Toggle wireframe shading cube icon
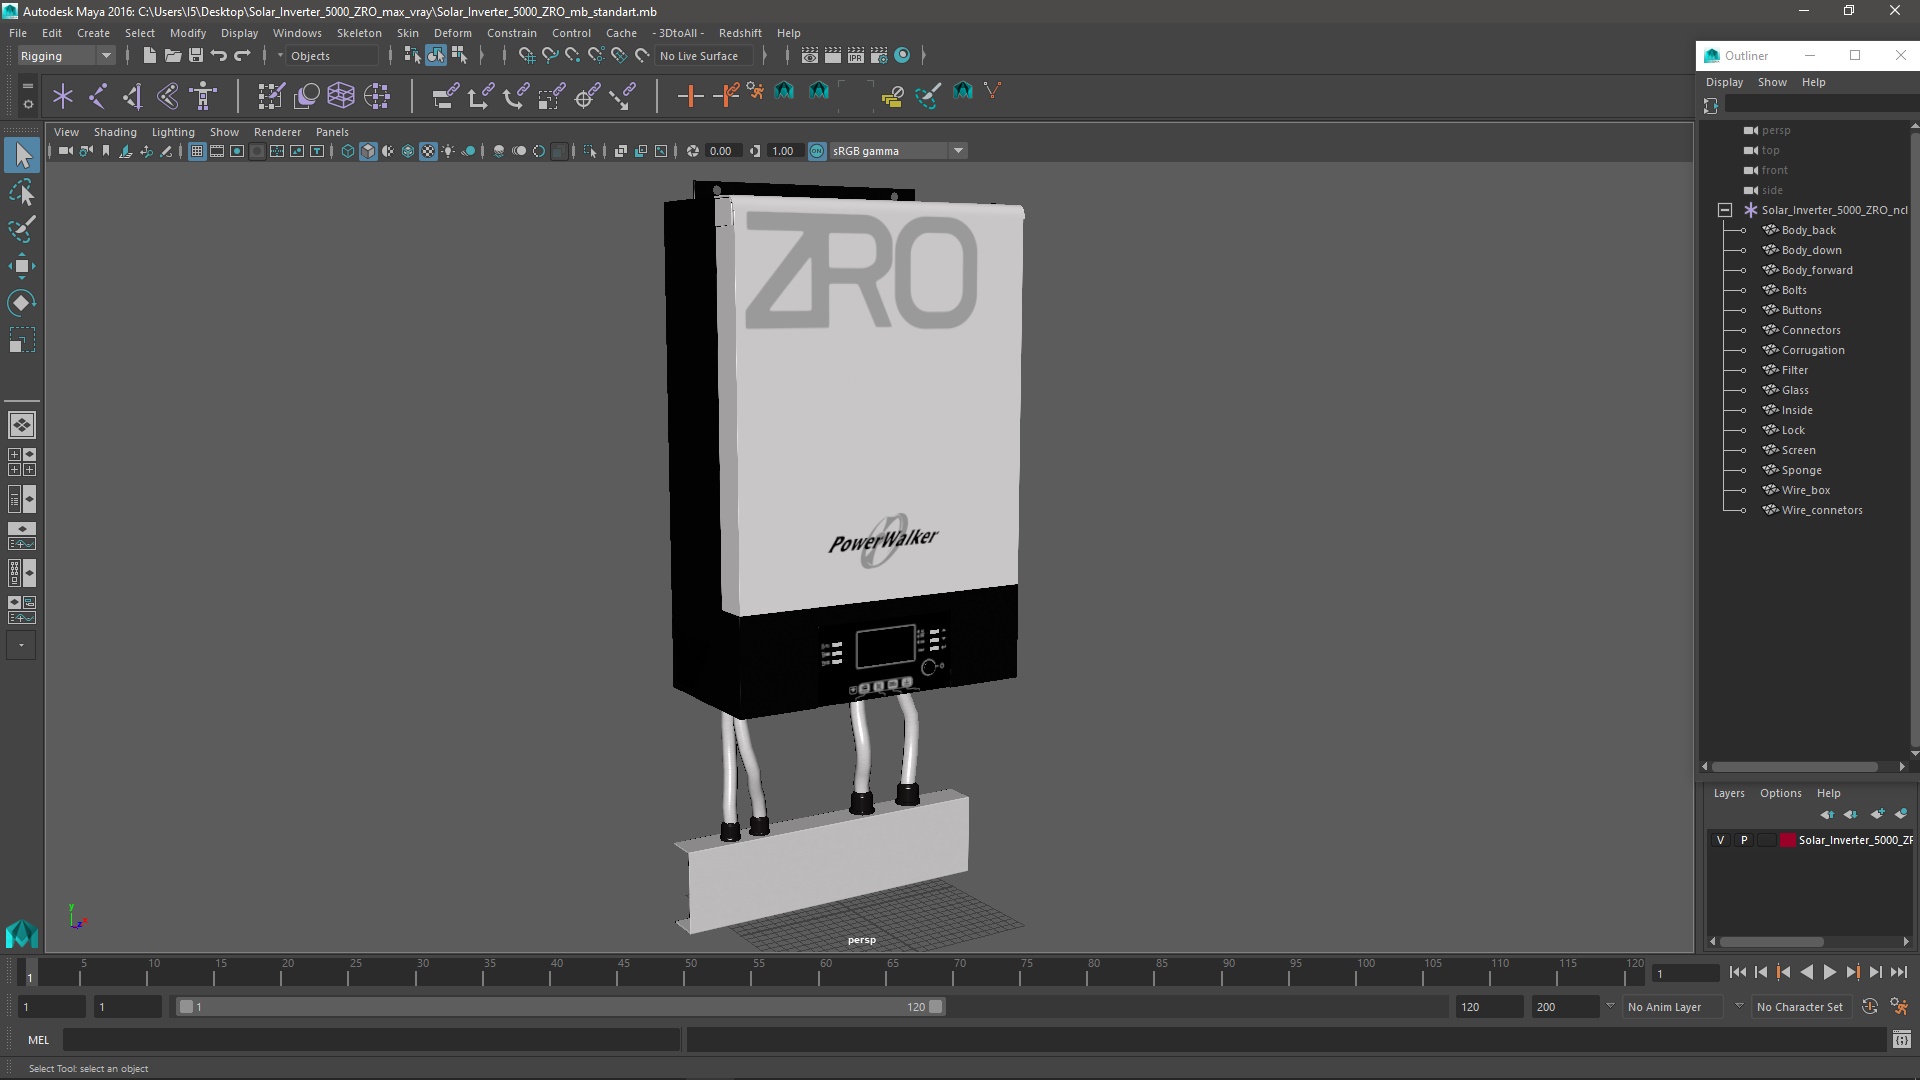The width and height of the screenshot is (1920, 1080). click(x=348, y=151)
